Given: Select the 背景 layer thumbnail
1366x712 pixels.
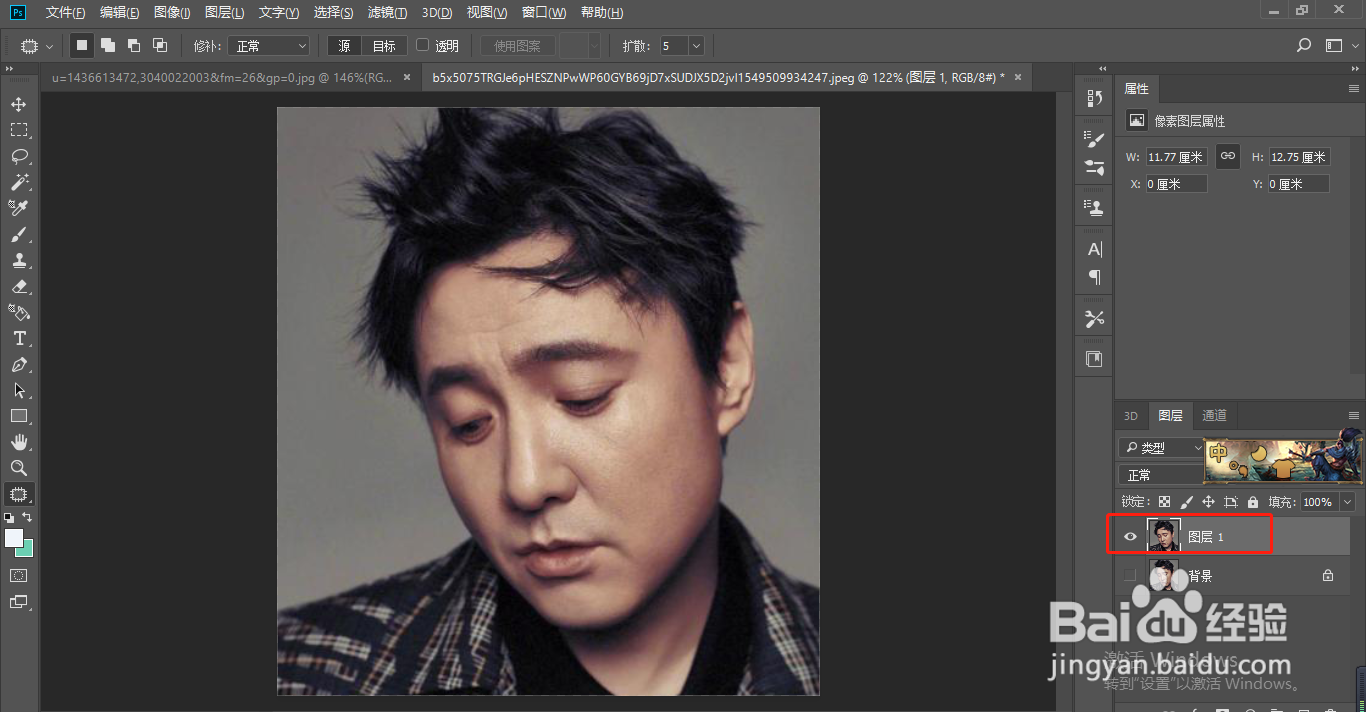Looking at the screenshot, I should click(1163, 575).
